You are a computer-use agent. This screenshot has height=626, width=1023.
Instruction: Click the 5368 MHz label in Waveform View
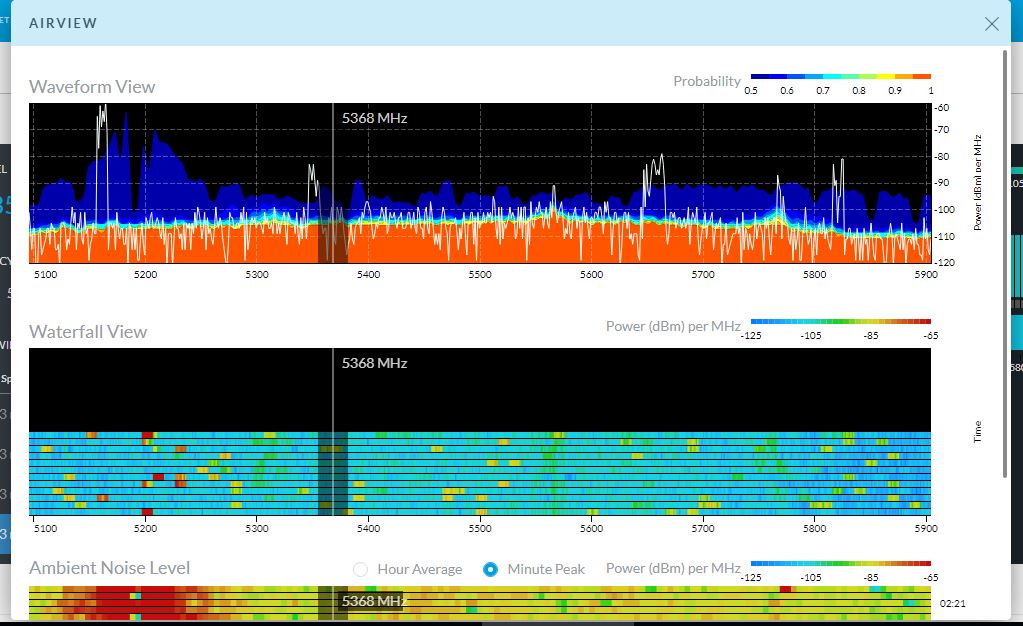pyautogui.click(x=374, y=118)
